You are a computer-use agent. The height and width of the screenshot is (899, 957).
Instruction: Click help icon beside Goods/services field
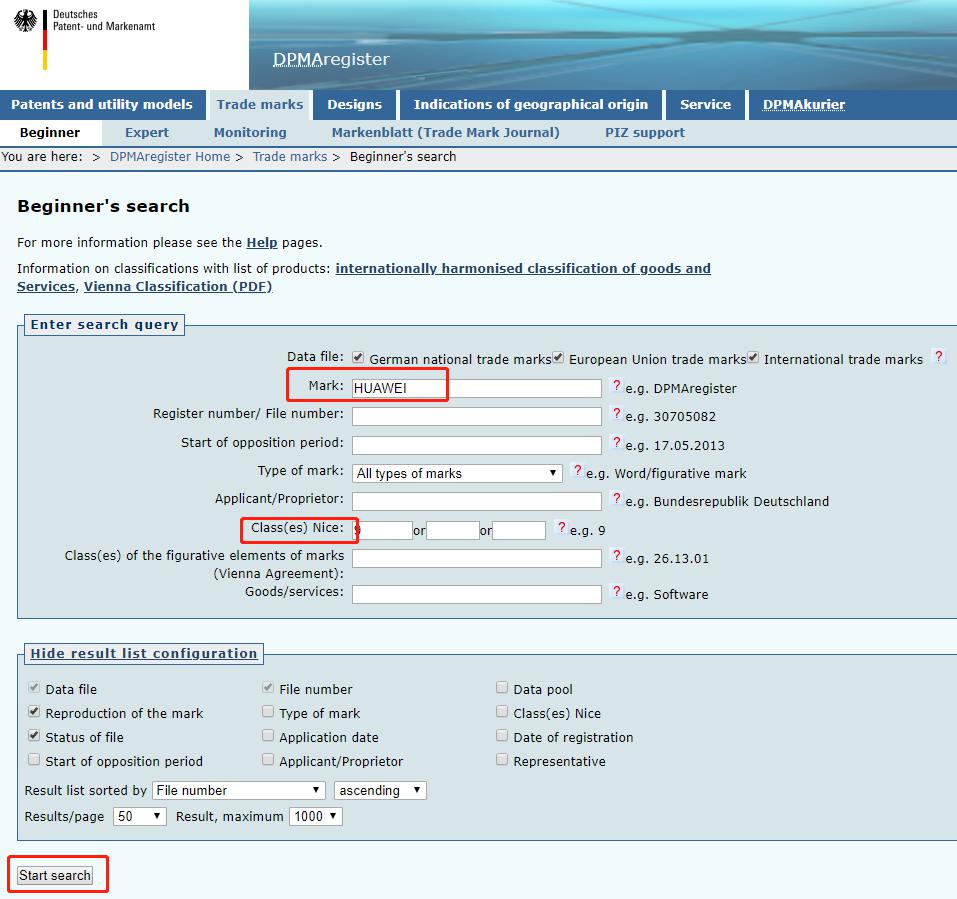tap(617, 591)
